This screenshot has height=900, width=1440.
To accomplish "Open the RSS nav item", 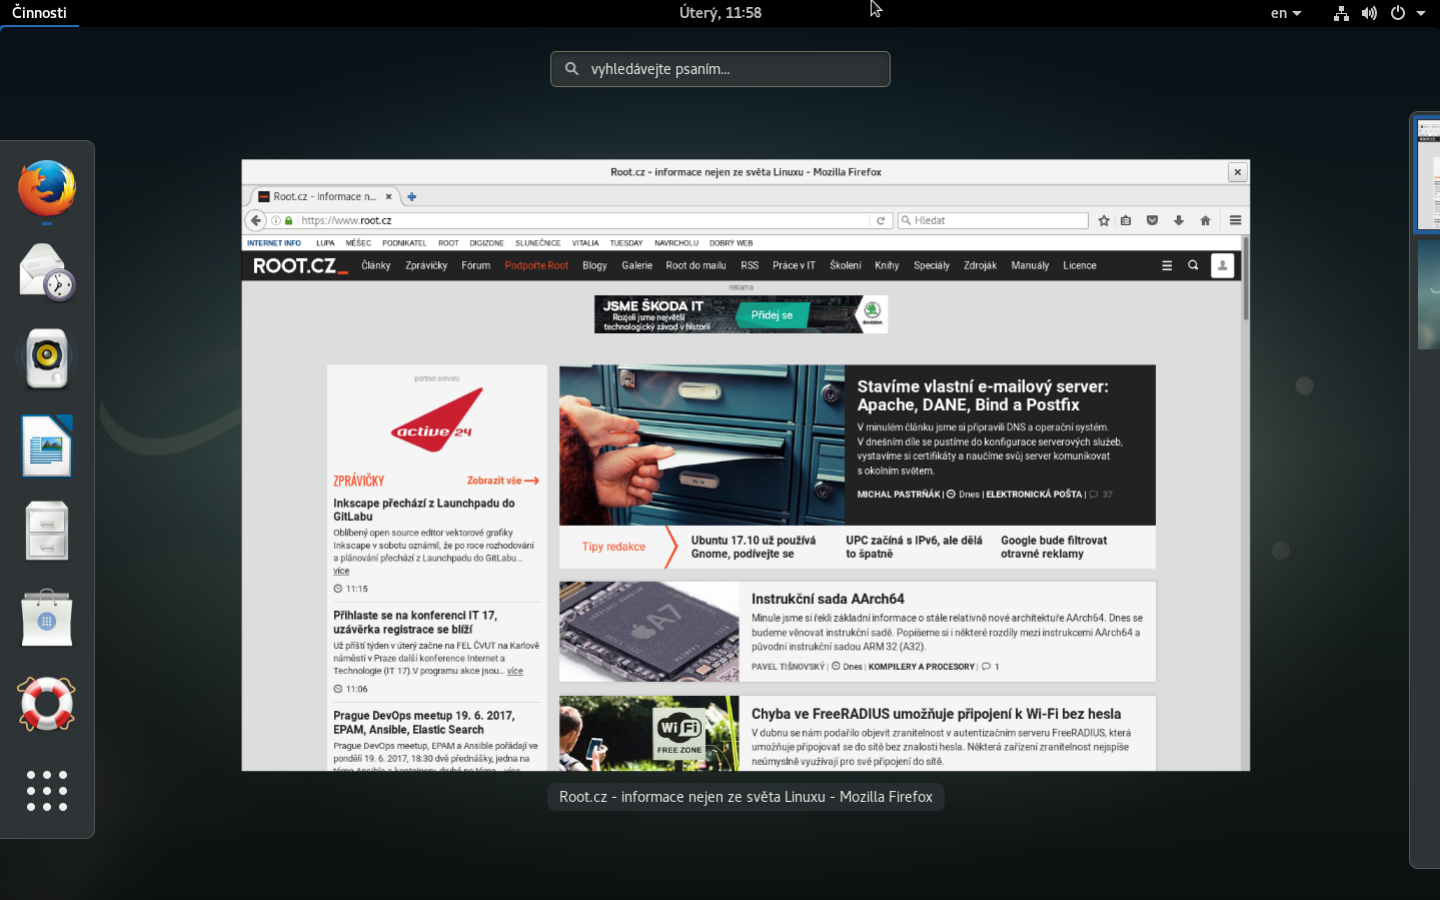I will (750, 265).
